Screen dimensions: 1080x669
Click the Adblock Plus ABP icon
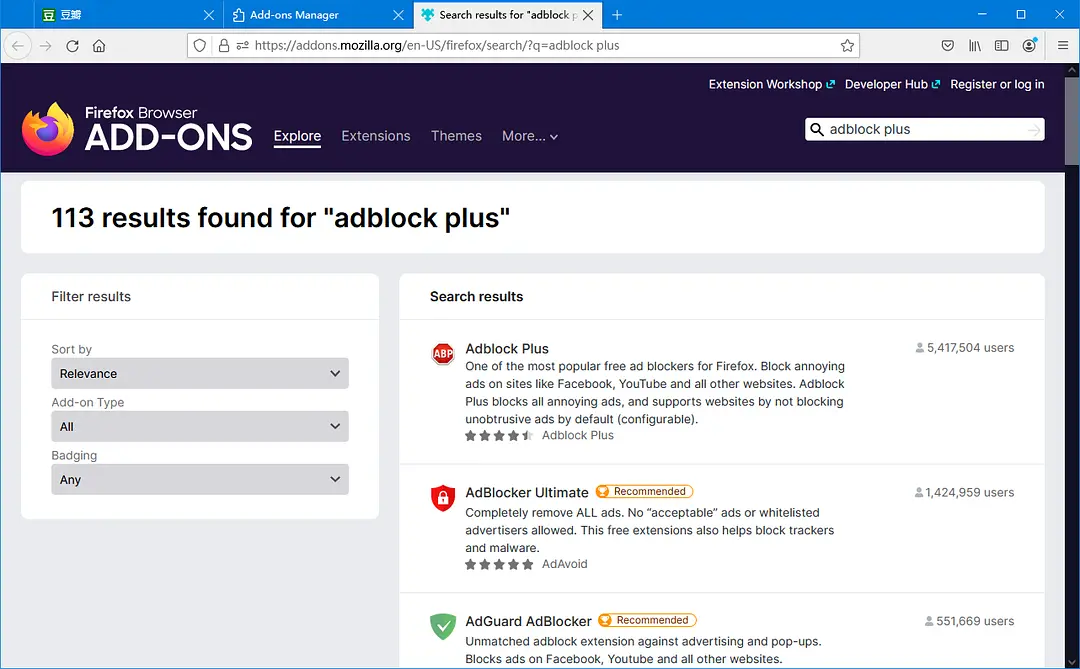click(x=443, y=353)
